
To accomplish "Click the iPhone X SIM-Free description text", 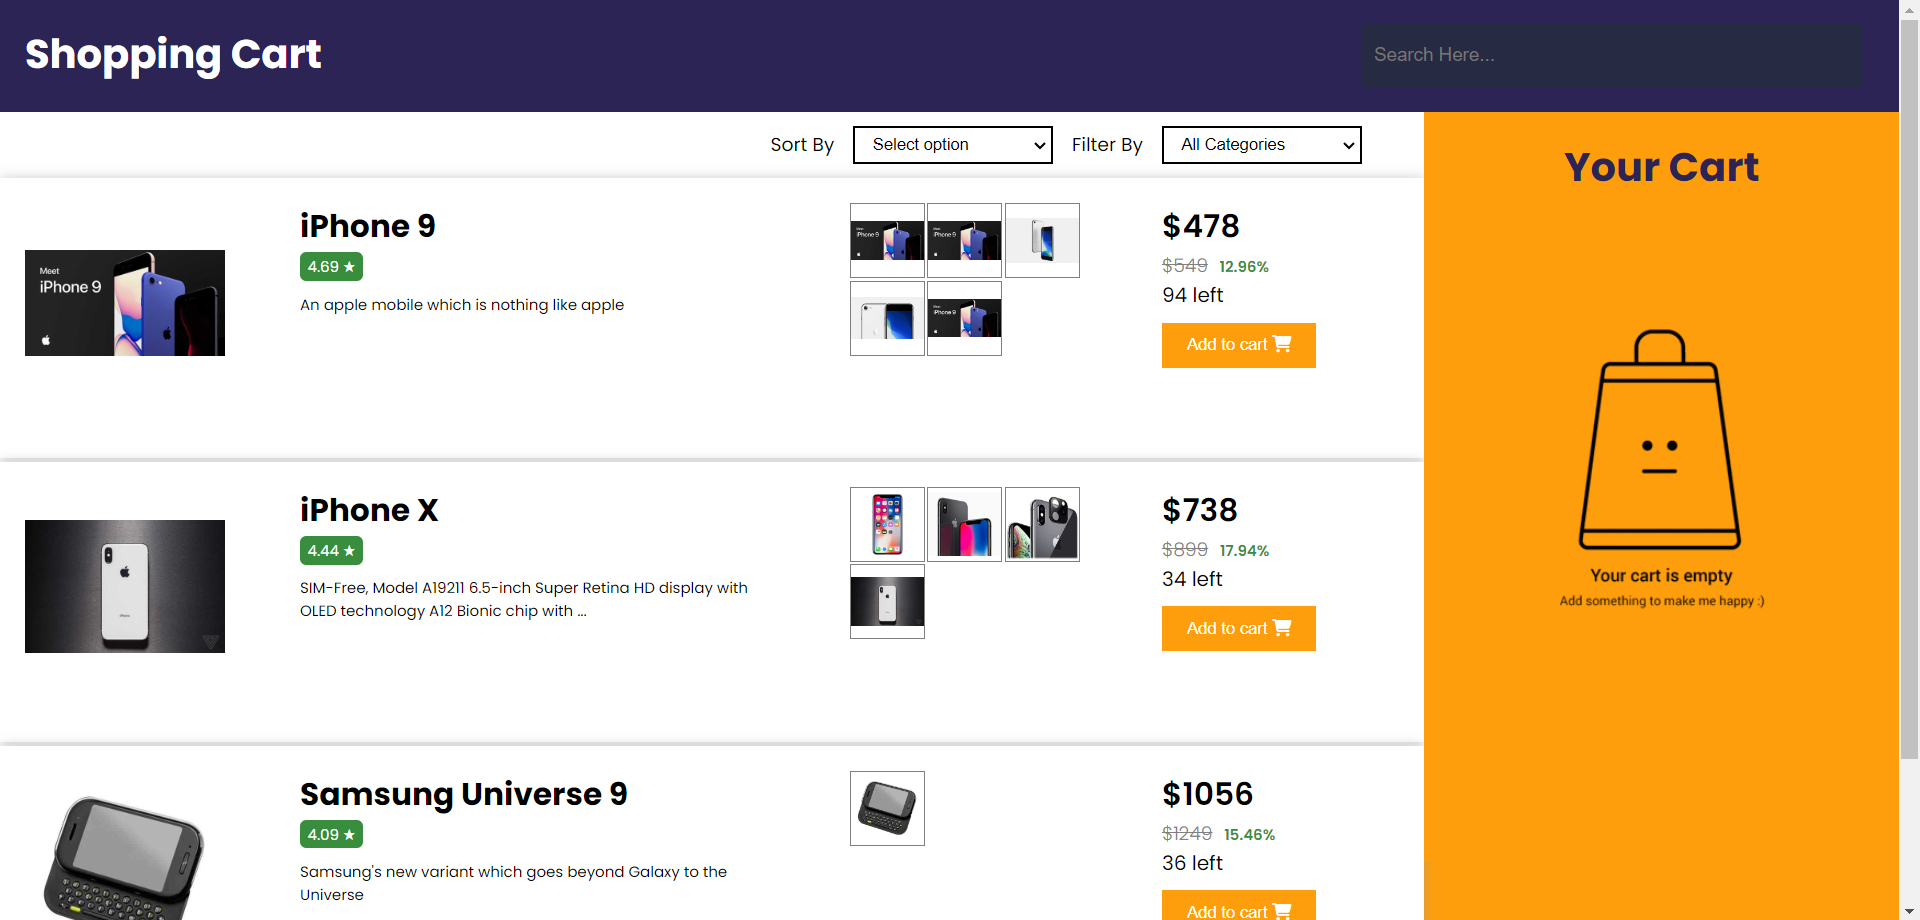I will pos(524,599).
